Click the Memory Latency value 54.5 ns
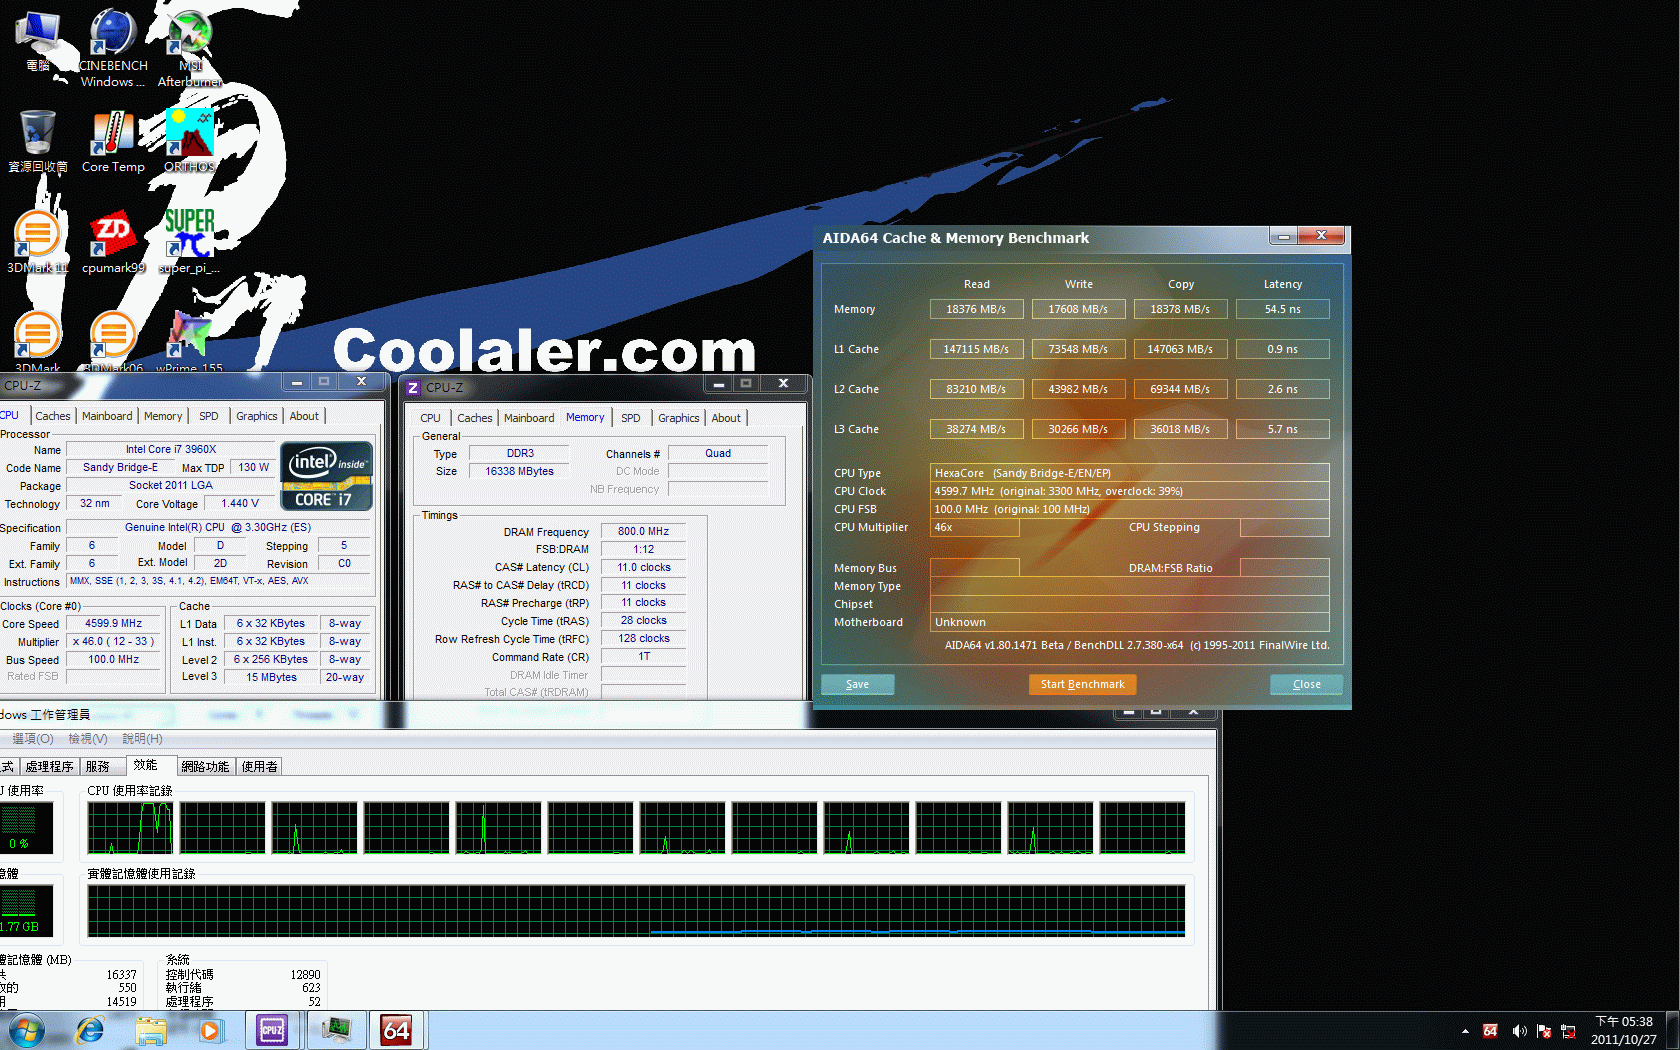Viewport: 1680px width, 1050px height. [x=1282, y=309]
